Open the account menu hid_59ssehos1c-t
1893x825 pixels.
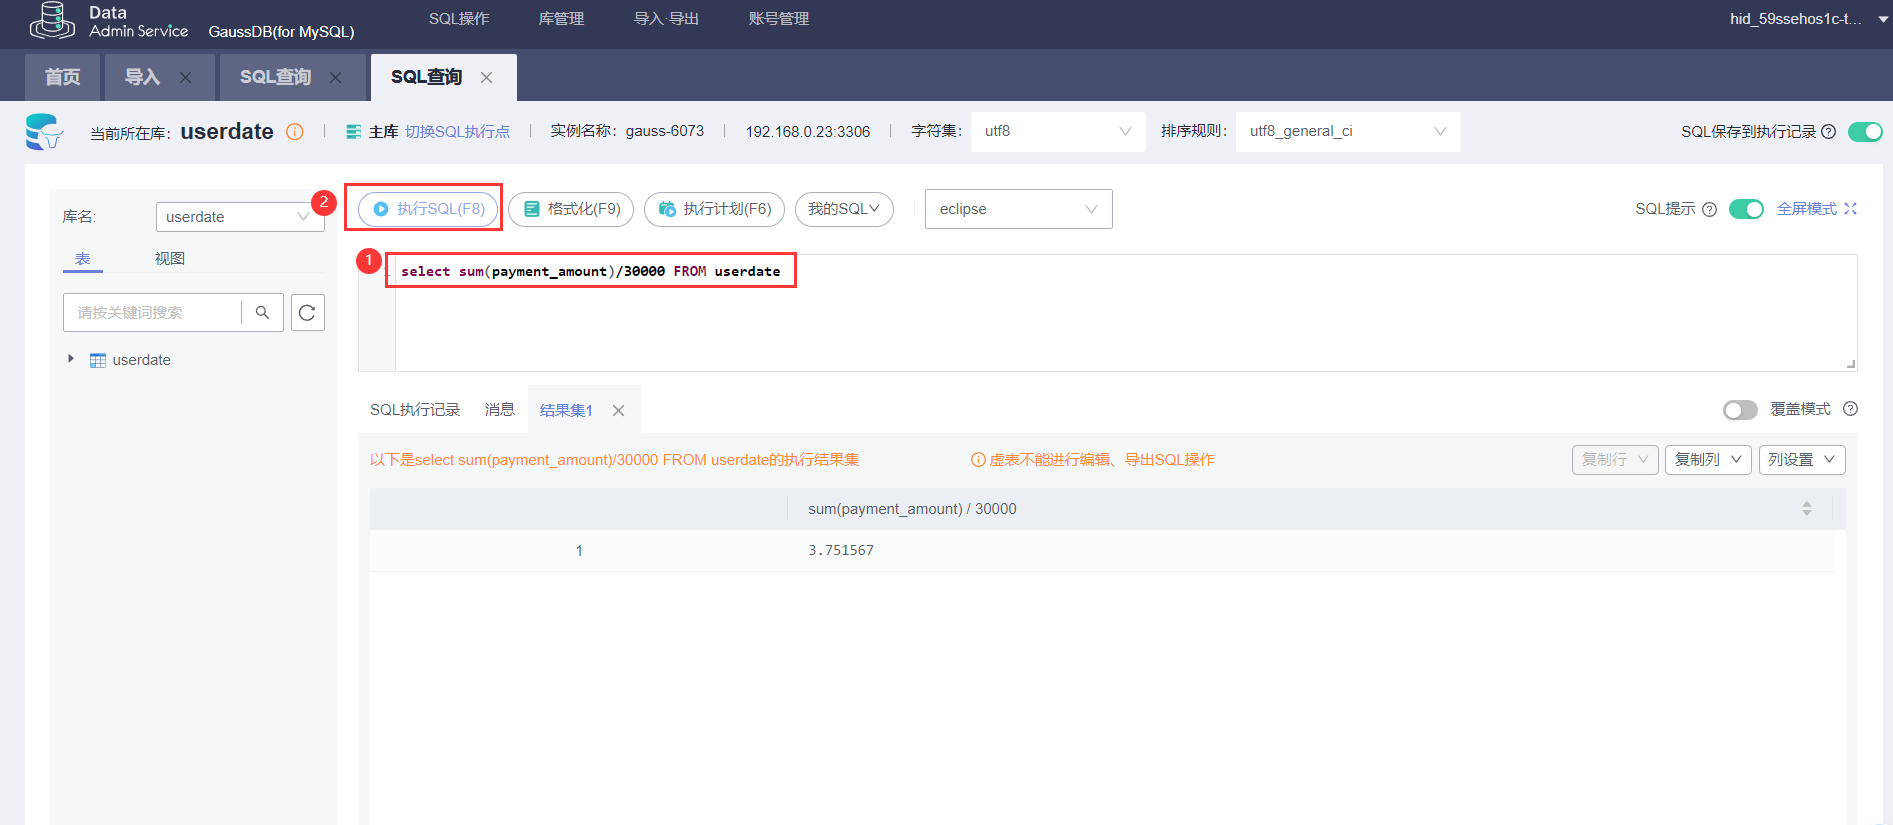tap(1809, 19)
